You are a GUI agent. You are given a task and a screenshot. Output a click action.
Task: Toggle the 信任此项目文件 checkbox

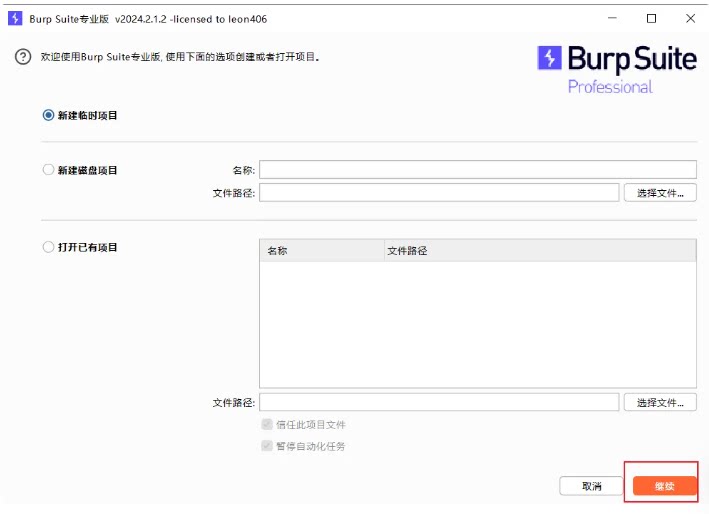click(267, 424)
